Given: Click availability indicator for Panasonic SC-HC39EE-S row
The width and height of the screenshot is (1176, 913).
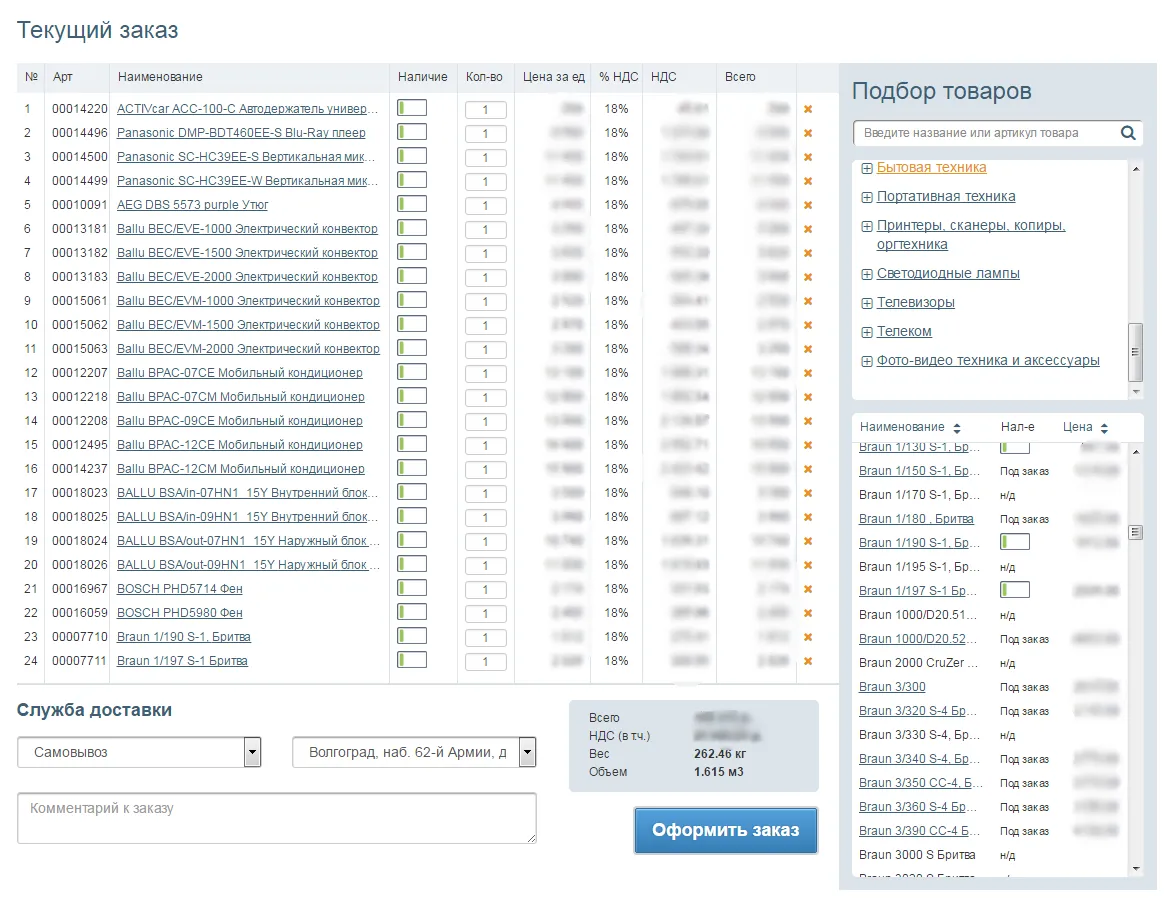Looking at the screenshot, I should [x=412, y=156].
